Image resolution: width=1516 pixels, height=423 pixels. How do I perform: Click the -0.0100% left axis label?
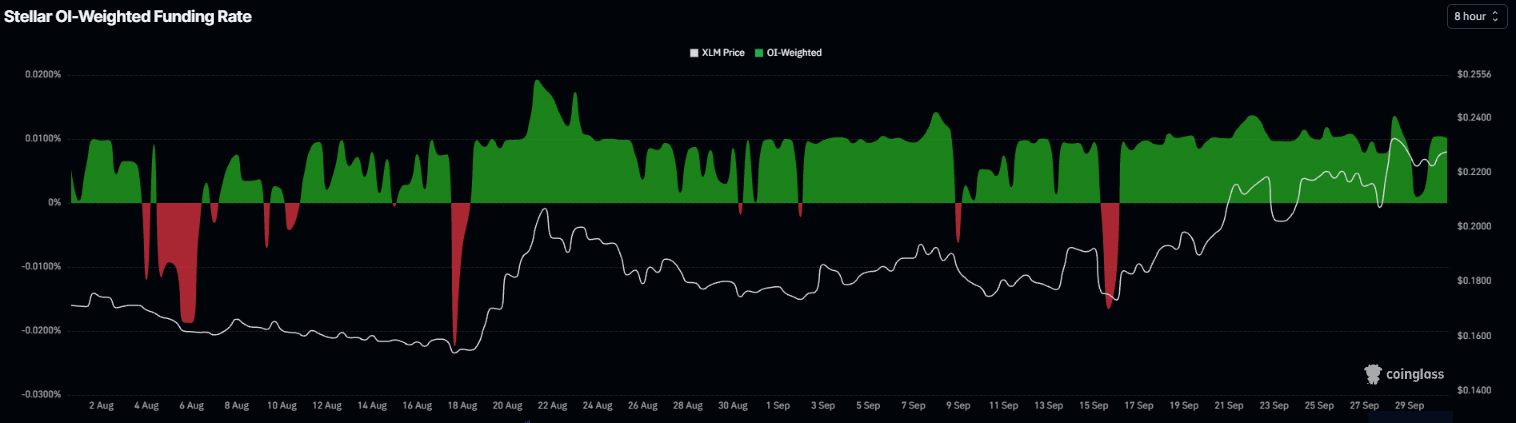click(41, 267)
